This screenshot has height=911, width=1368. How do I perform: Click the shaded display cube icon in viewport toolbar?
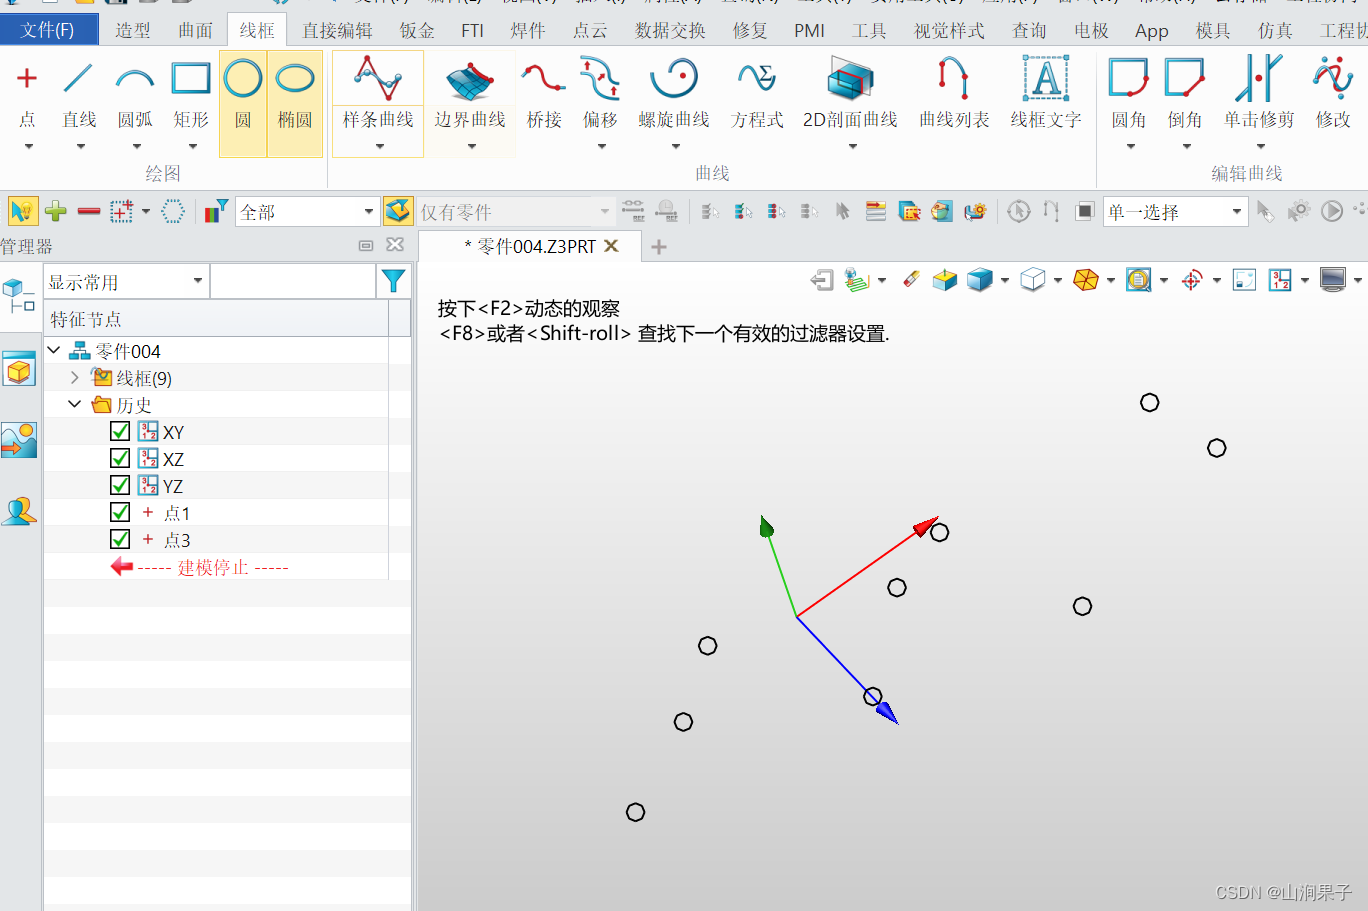click(980, 280)
